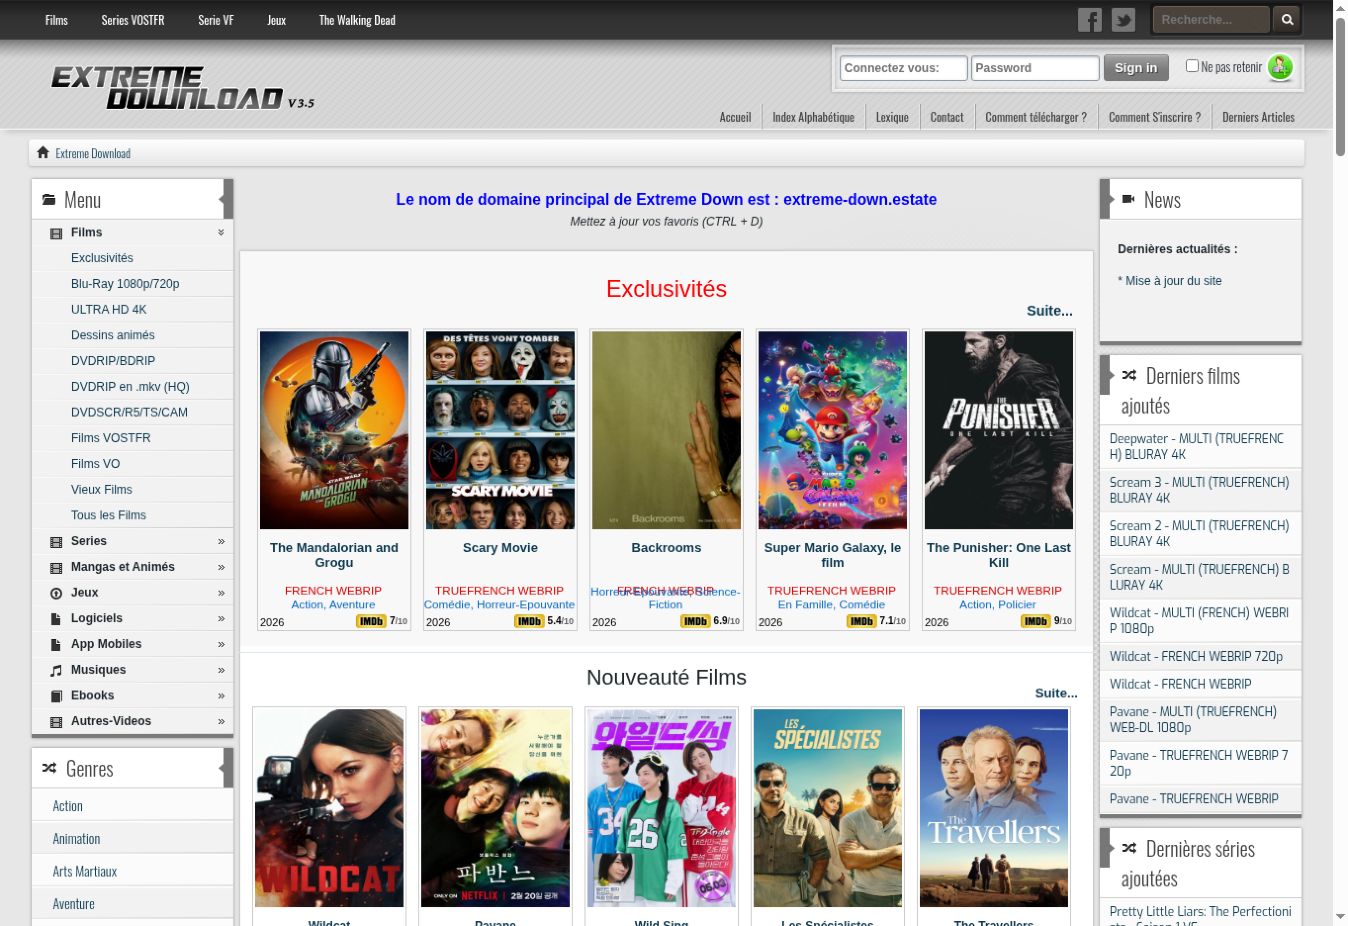Click the green user registration icon
Screen dimensions: 1348x926
click(1280, 67)
